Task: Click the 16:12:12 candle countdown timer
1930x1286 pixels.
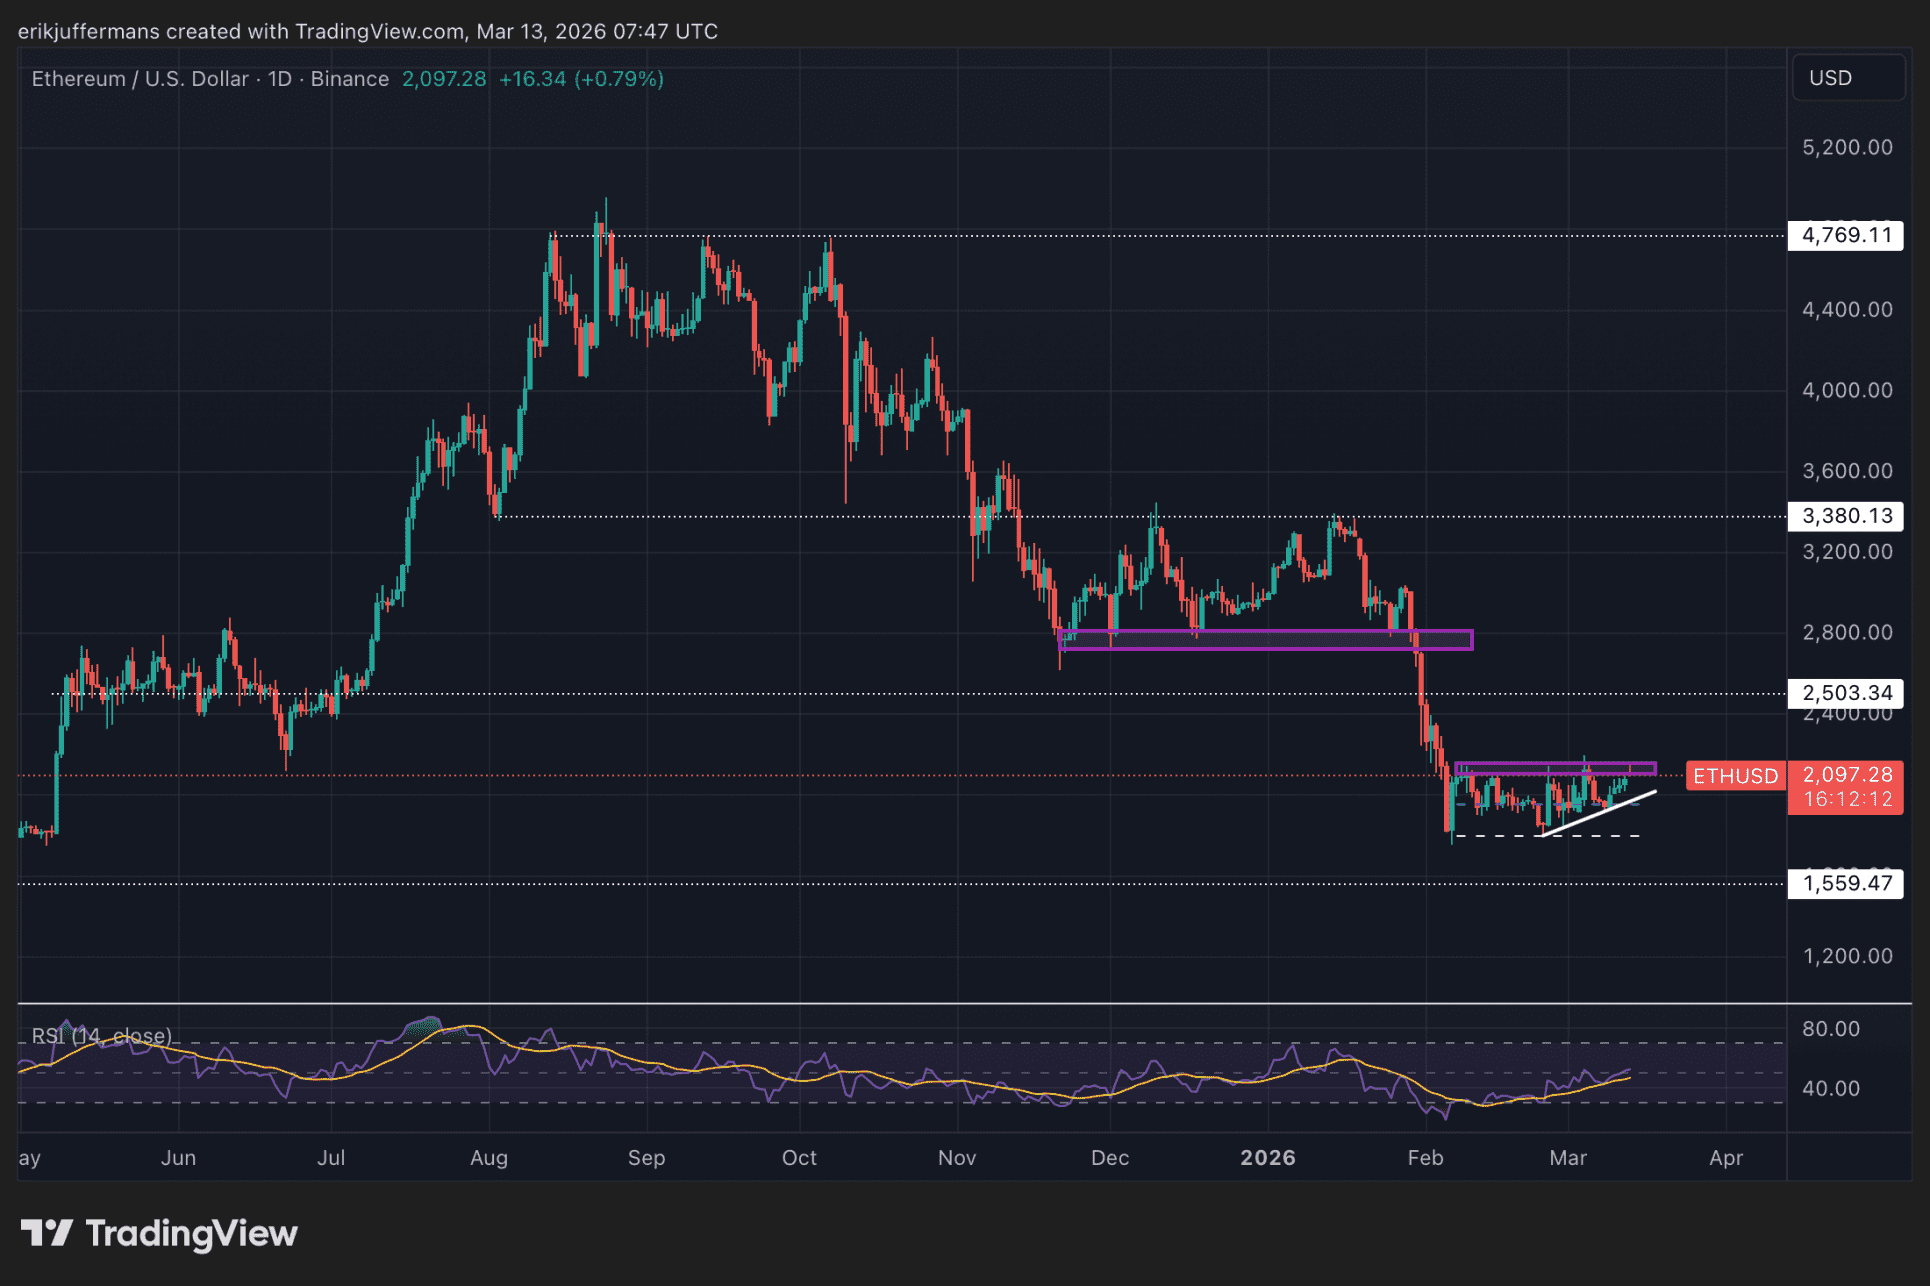Action: coord(1846,800)
